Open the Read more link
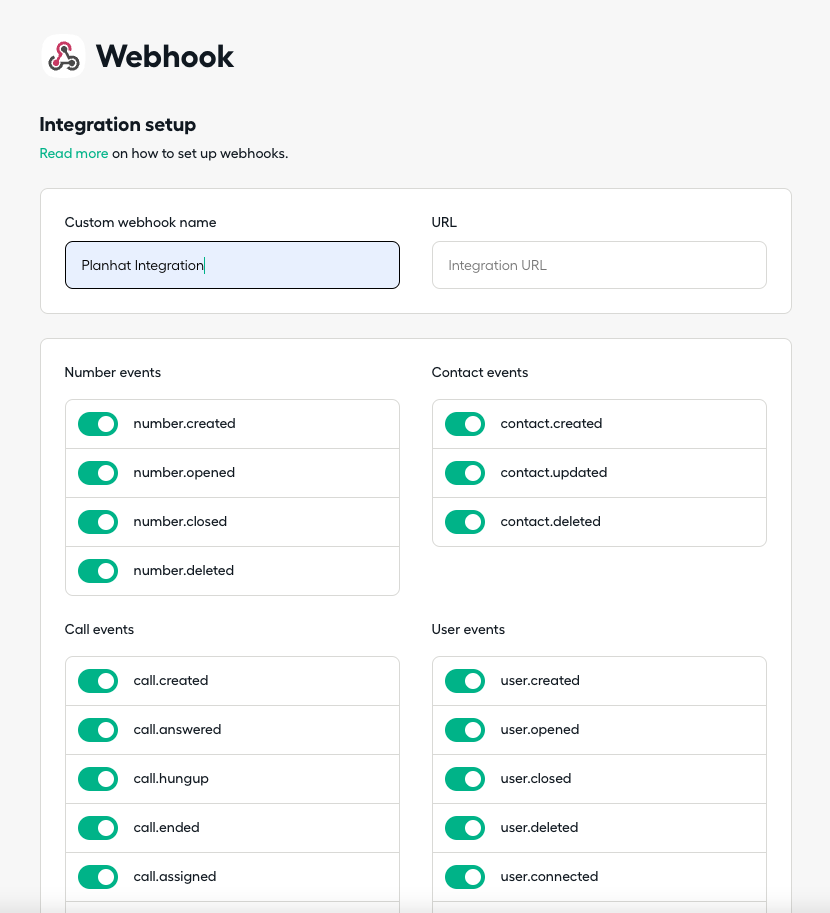 pos(73,153)
